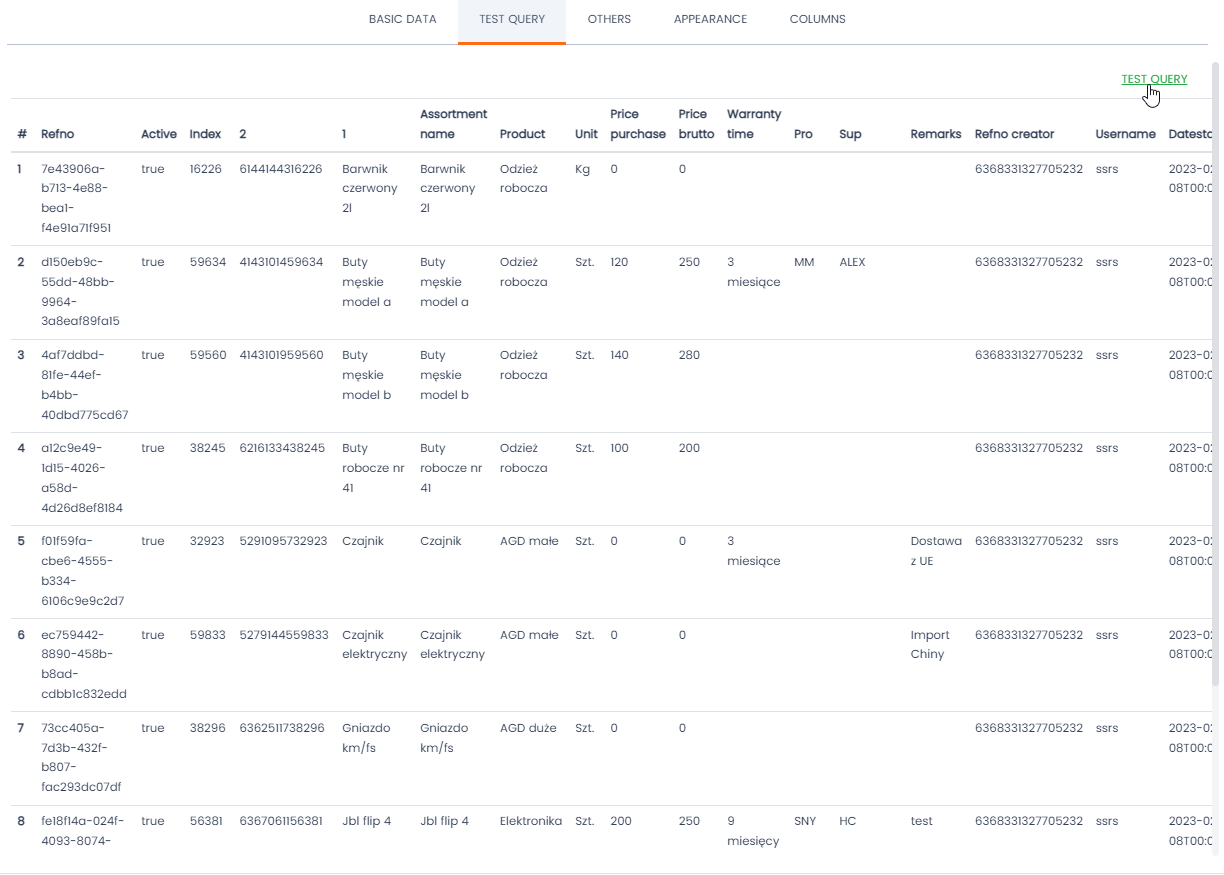Run the green Test Query link

(x=1154, y=79)
